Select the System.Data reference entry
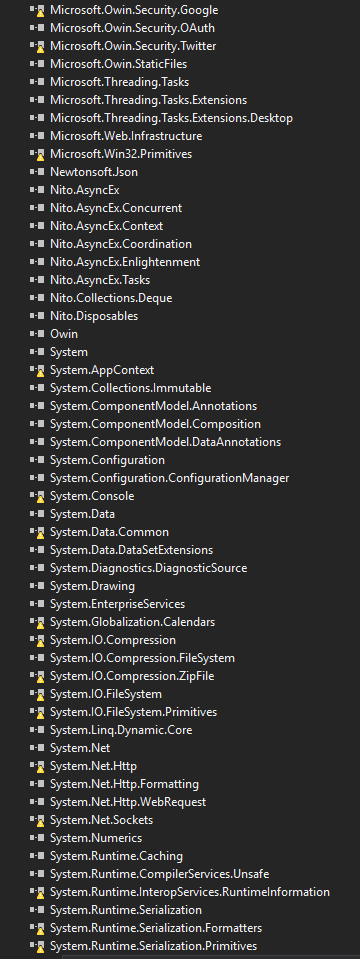 82,514
